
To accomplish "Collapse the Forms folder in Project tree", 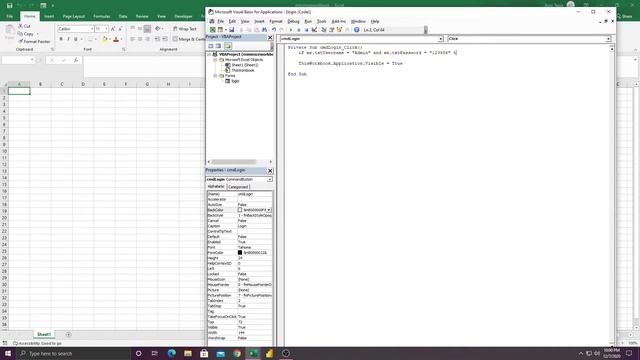I will tap(215, 76).
